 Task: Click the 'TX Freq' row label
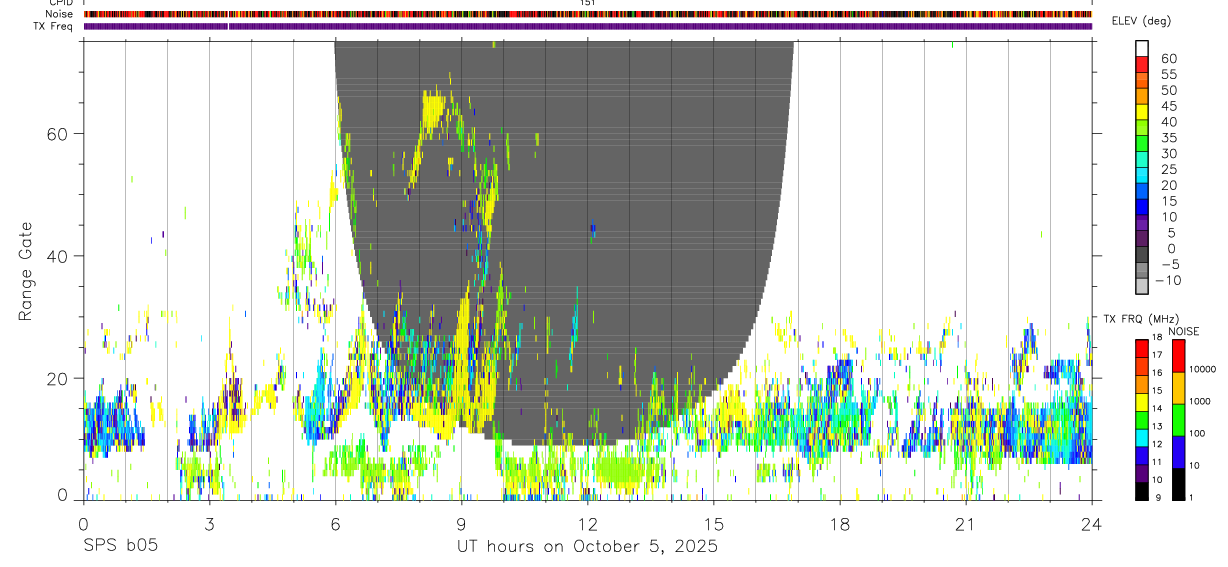click(x=55, y=26)
